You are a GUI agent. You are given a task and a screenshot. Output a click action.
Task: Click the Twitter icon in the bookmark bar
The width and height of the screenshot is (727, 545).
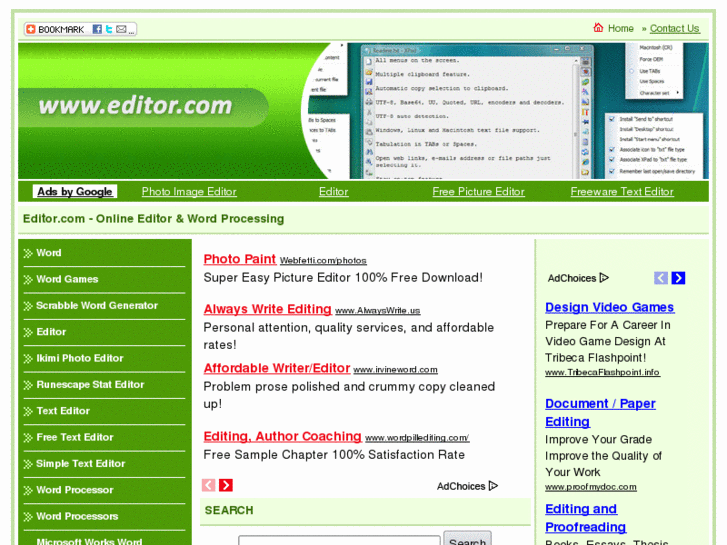click(109, 29)
